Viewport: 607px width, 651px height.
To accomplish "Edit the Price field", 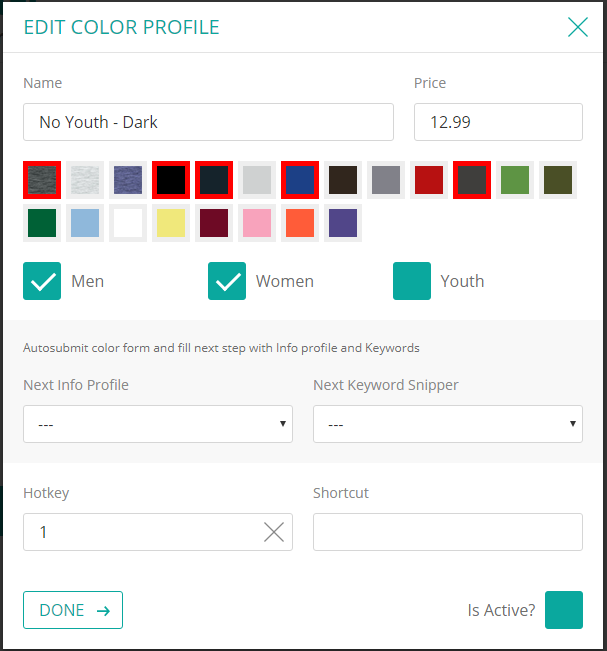I will (x=497, y=122).
